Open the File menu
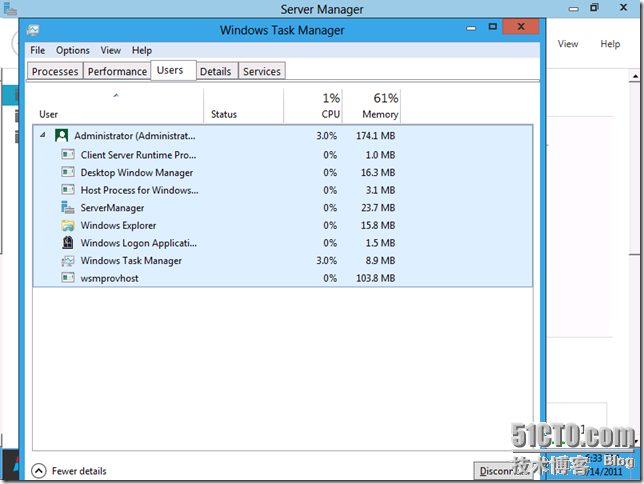Image resolution: width=644 pixels, height=484 pixels. click(37, 50)
